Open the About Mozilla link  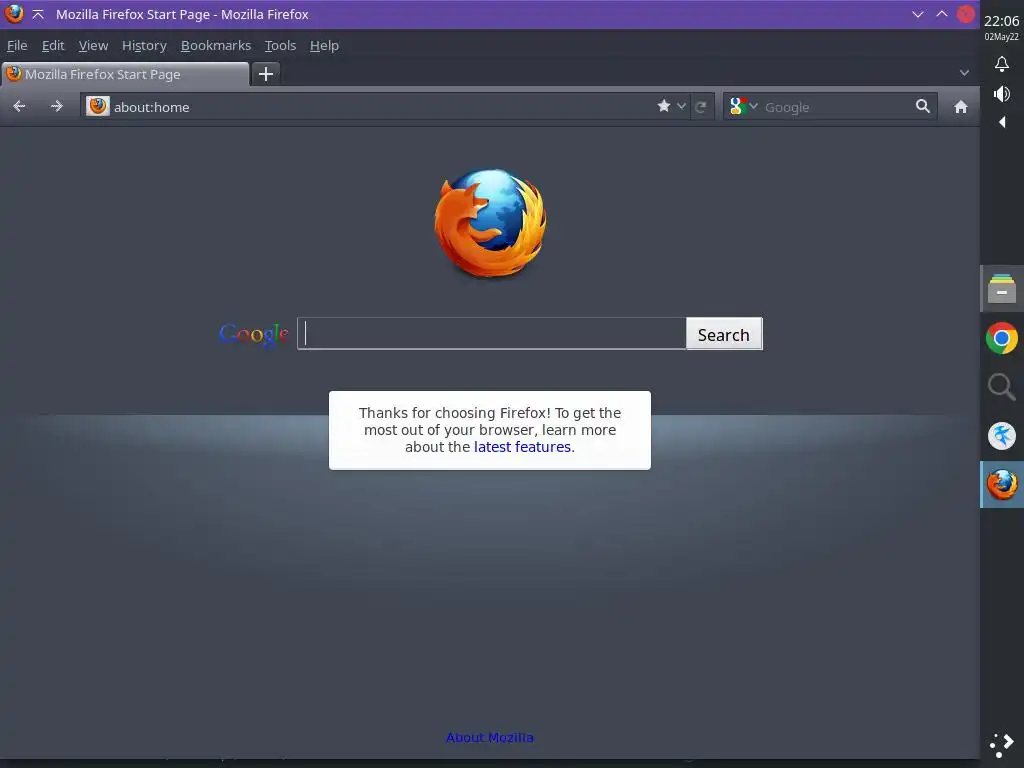[x=490, y=737]
